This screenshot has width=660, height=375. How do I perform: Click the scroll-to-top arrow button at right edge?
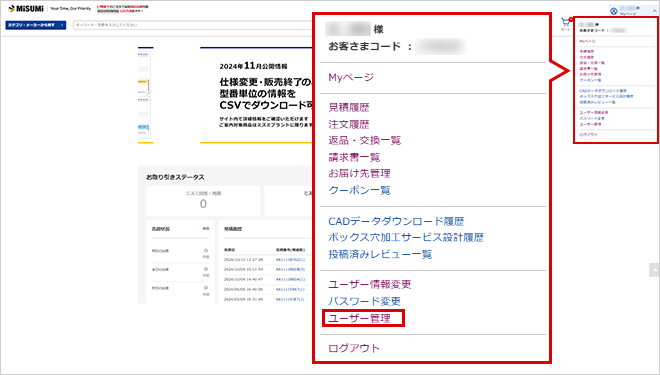pyautogui.click(x=655, y=270)
